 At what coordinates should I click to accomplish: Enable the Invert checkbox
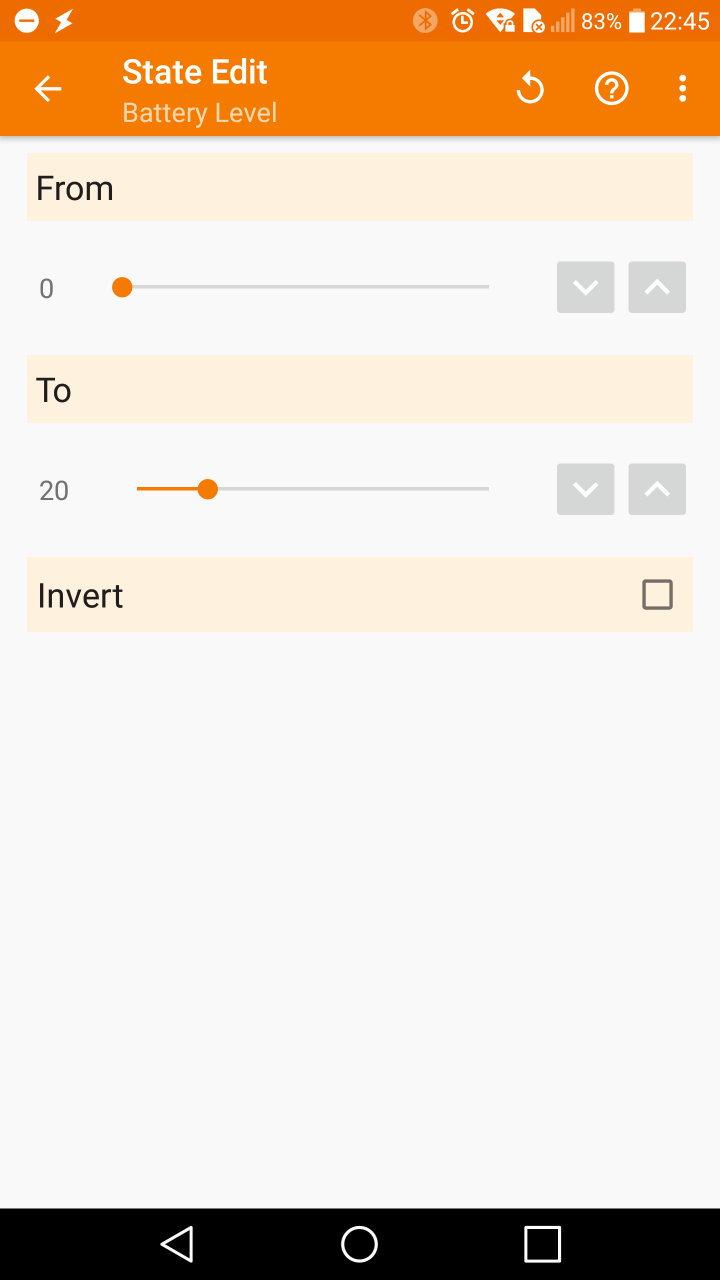[x=657, y=595]
